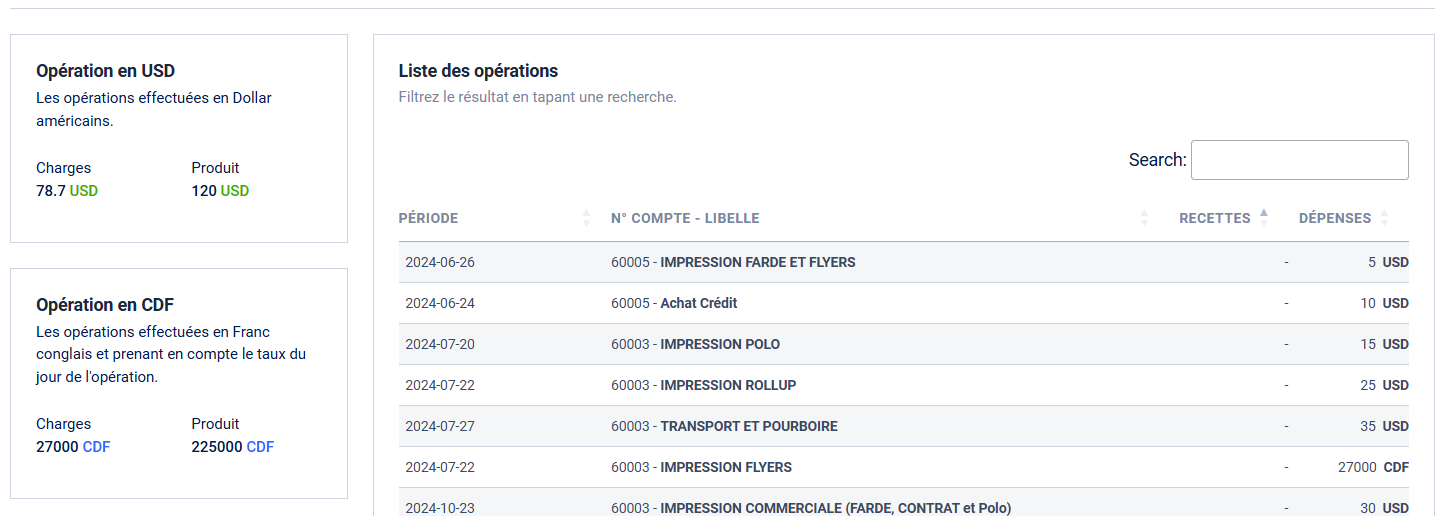Viewport: 1453px width, 516px height.
Task: Sort by the PÉRIODE header label
Action: click(x=428, y=218)
